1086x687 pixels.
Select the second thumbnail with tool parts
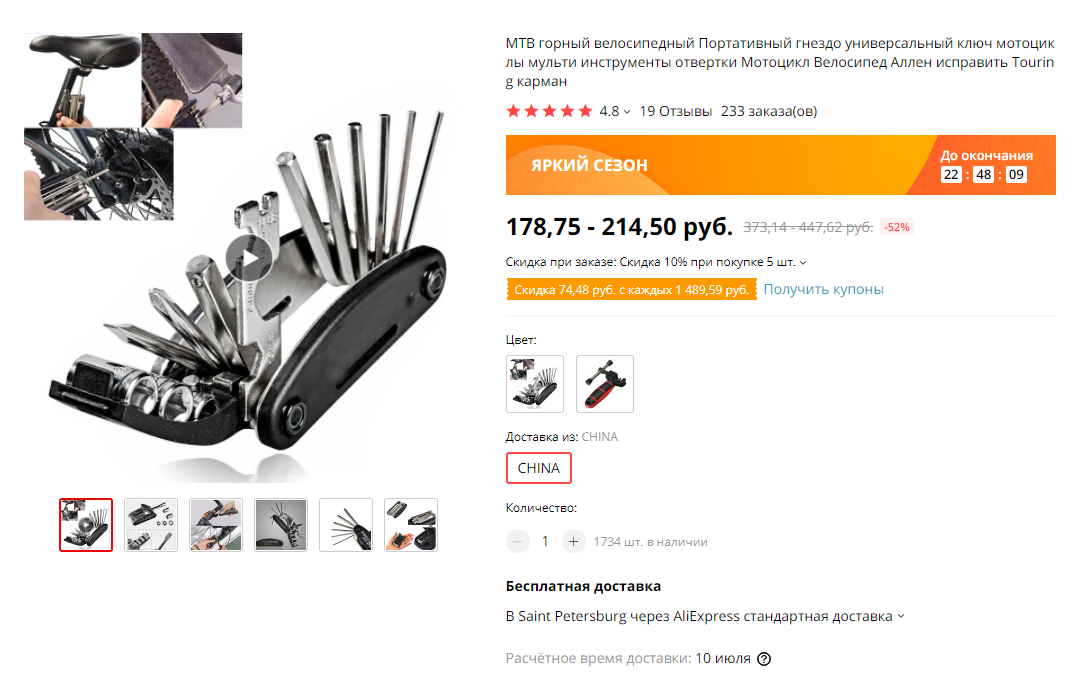151,525
